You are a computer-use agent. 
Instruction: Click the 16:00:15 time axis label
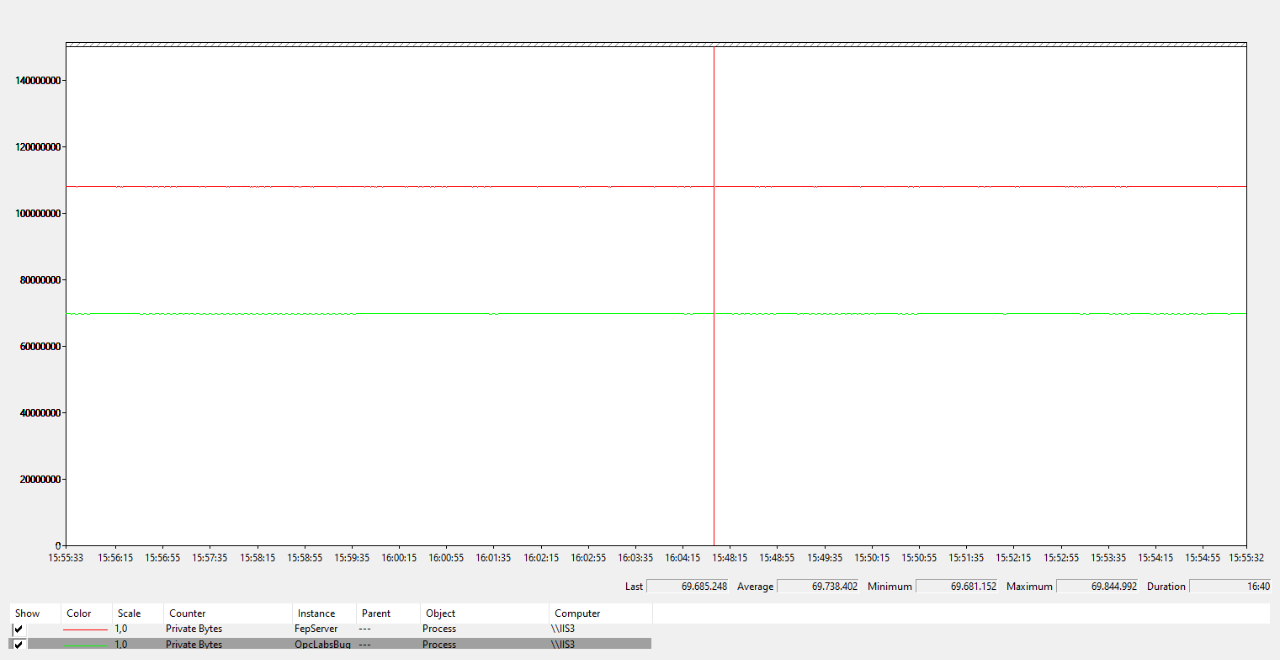399,558
